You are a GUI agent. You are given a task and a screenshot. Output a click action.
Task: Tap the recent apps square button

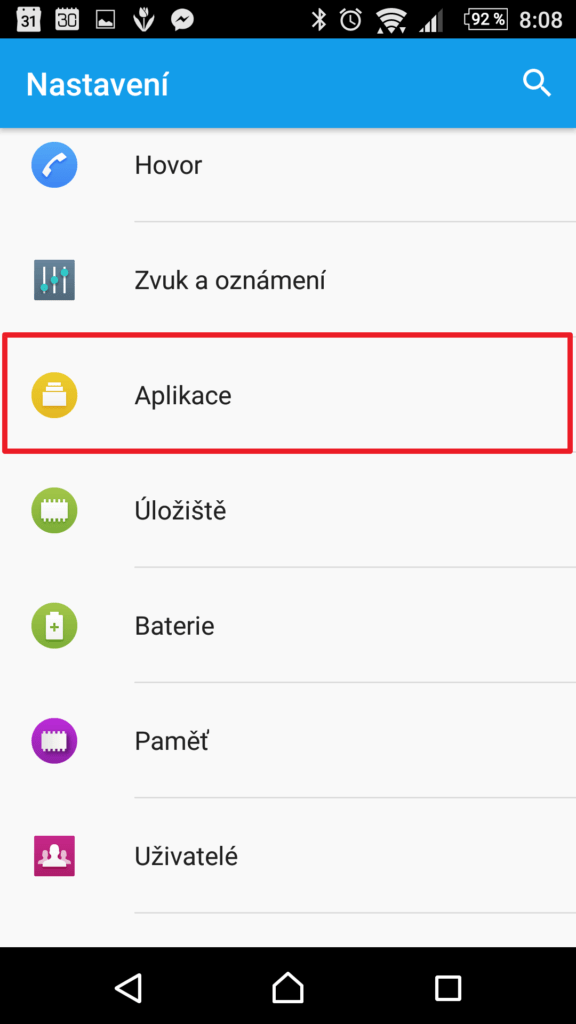coord(448,987)
